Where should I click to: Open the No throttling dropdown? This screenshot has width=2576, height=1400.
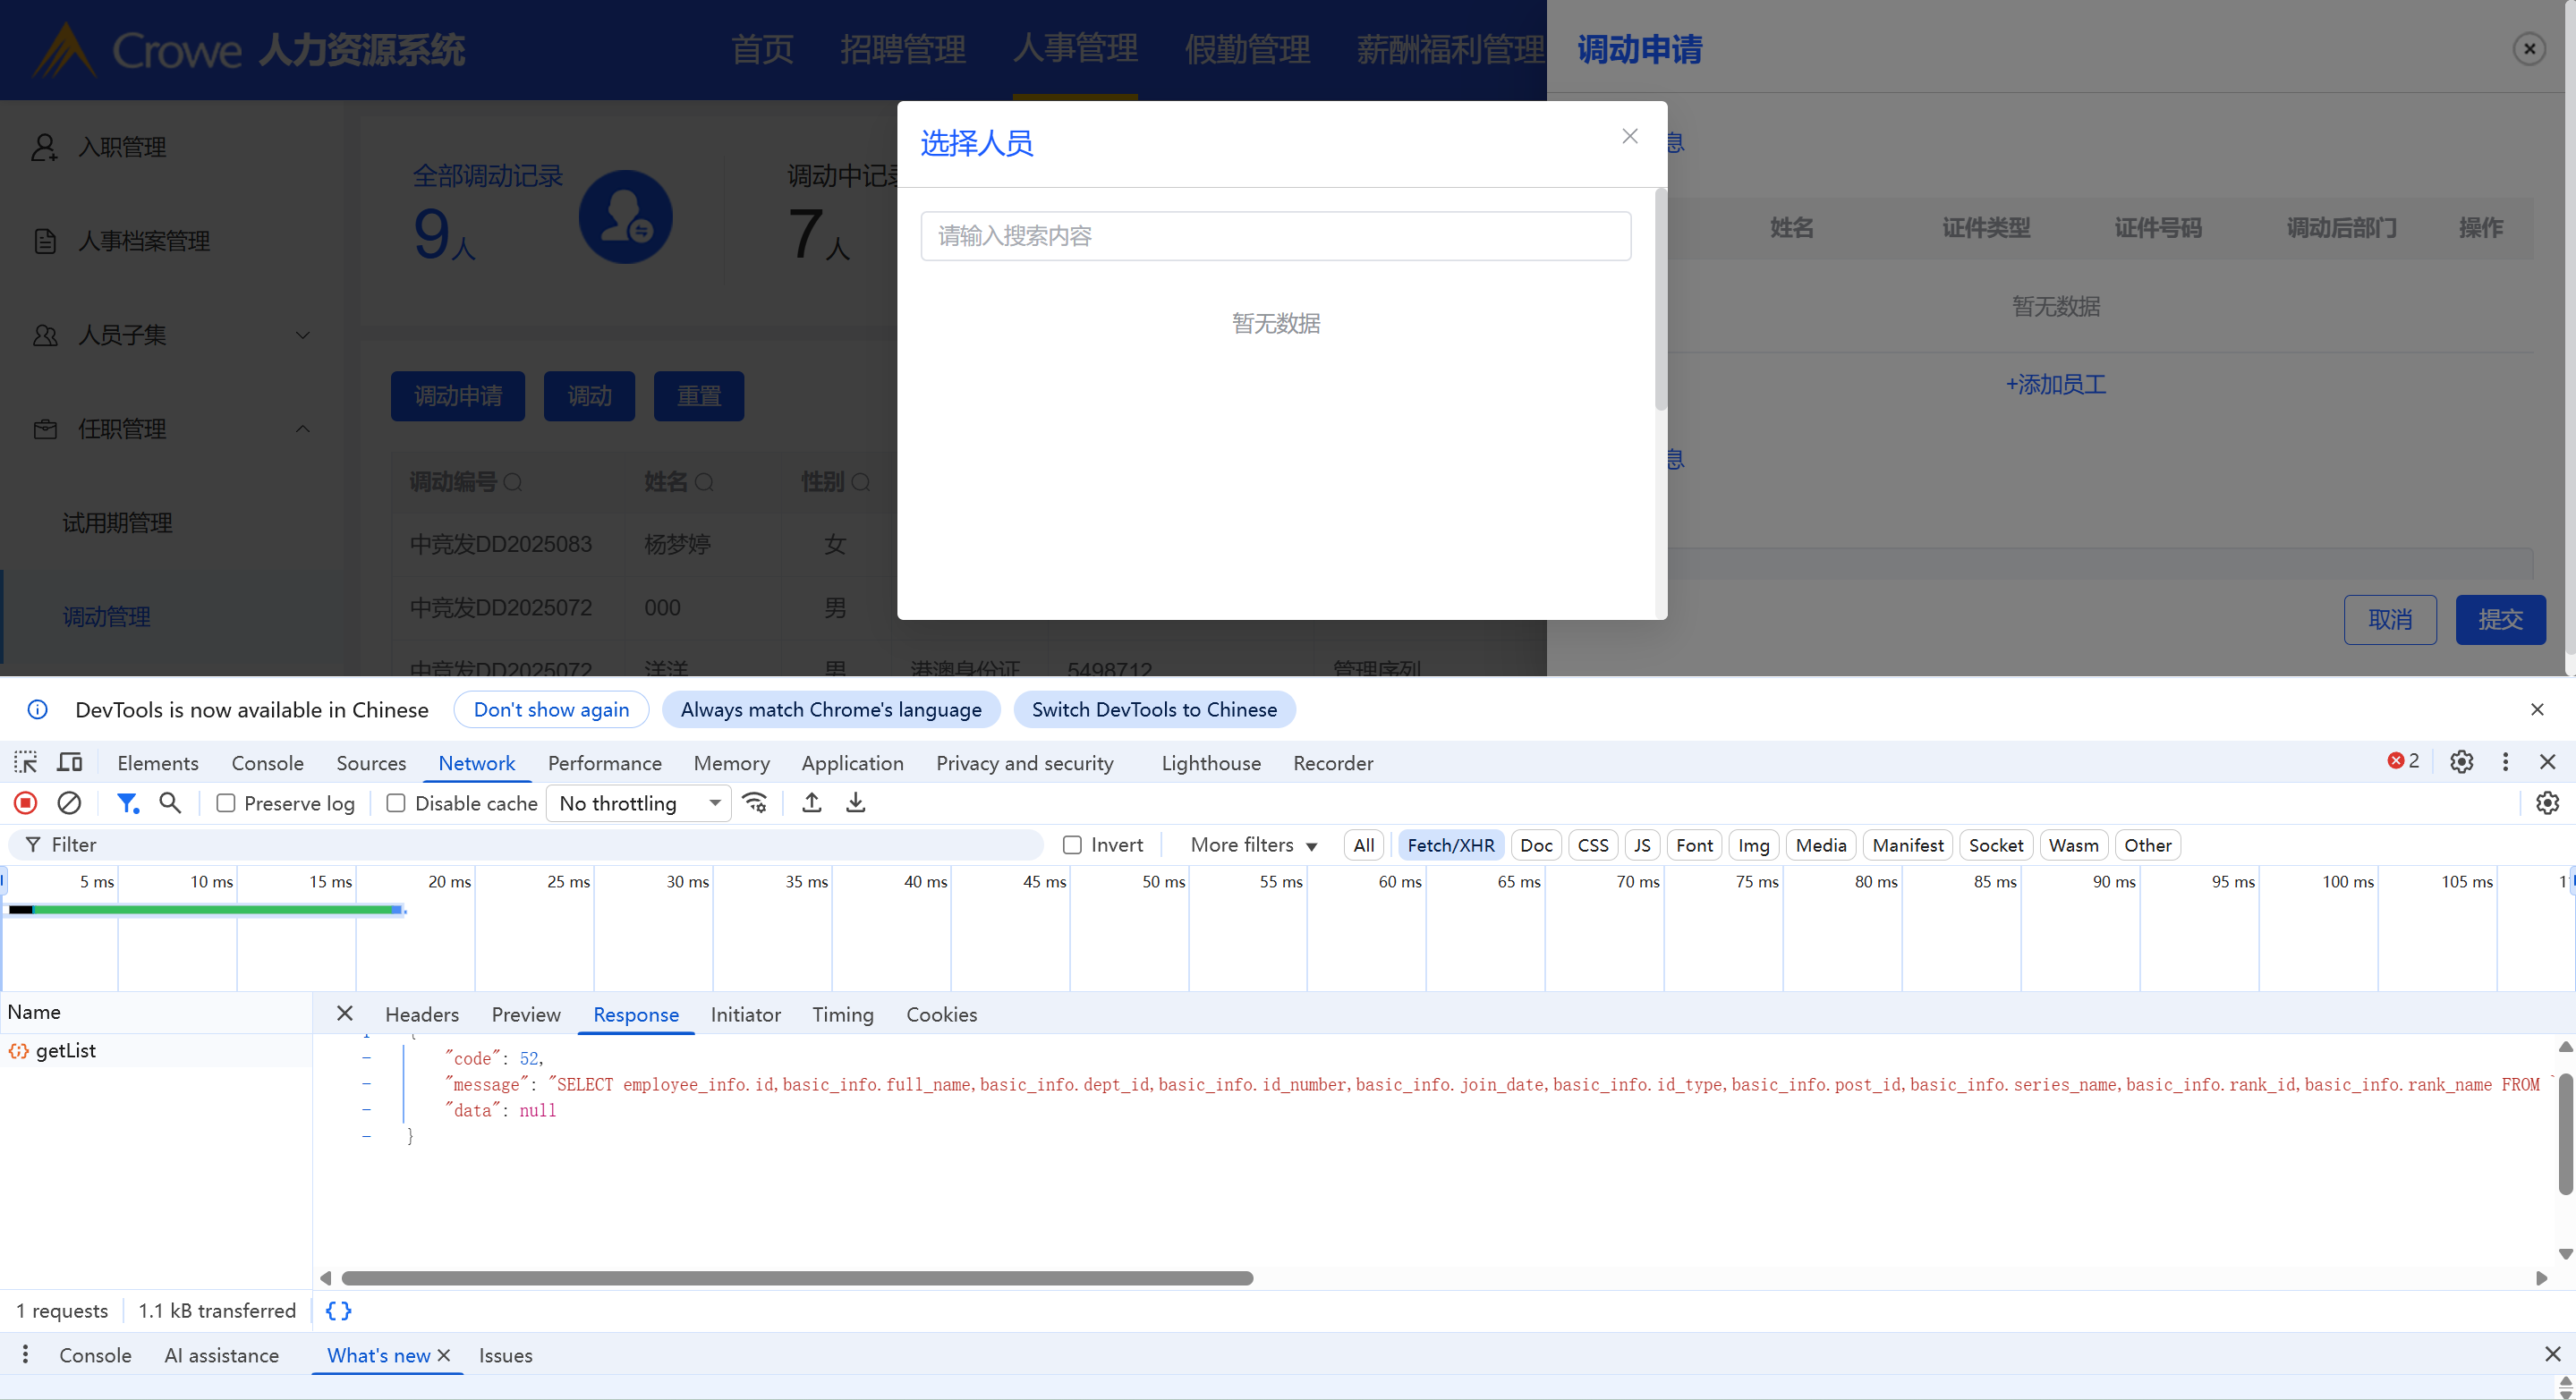tap(639, 804)
